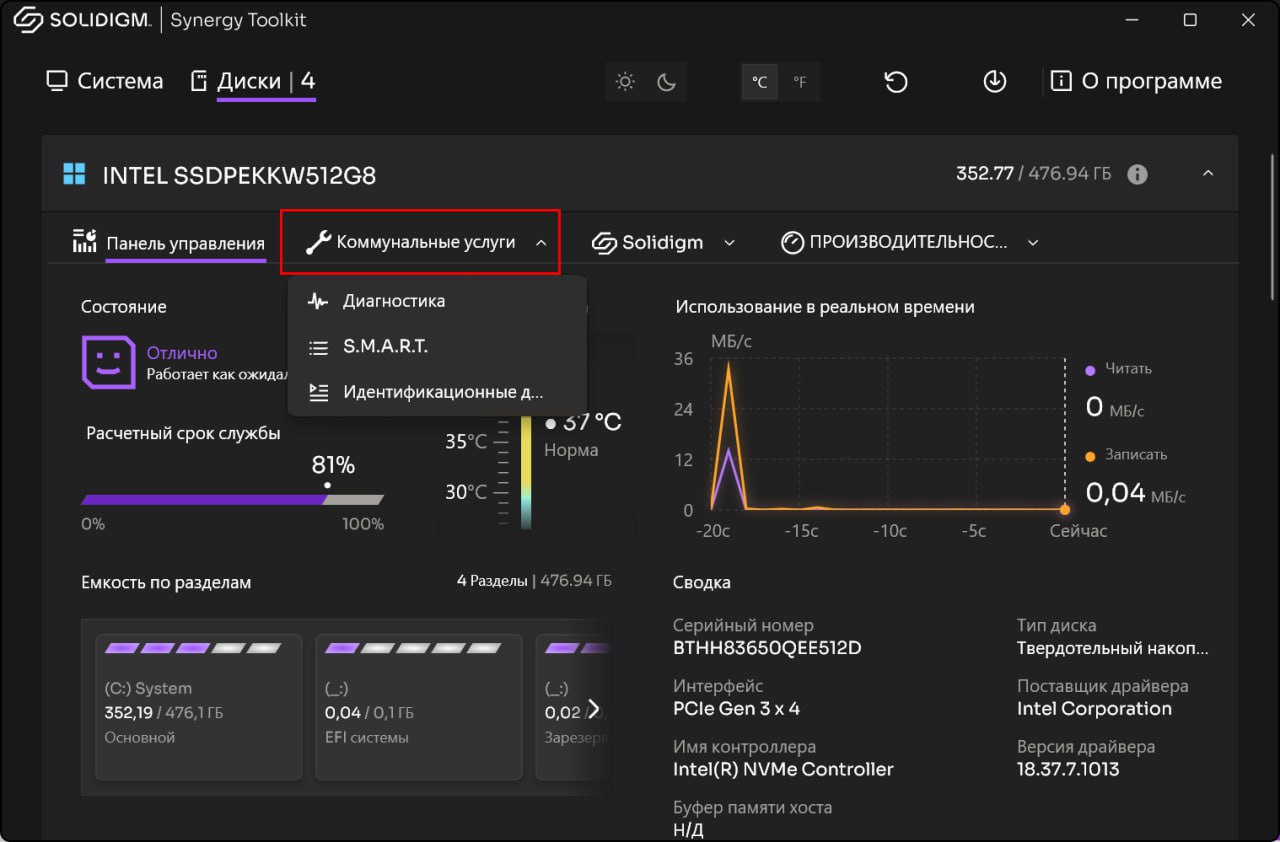The width and height of the screenshot is (1280, 842).
Task: Click the estimated lifespan progress bar
Action: (232, 499)
